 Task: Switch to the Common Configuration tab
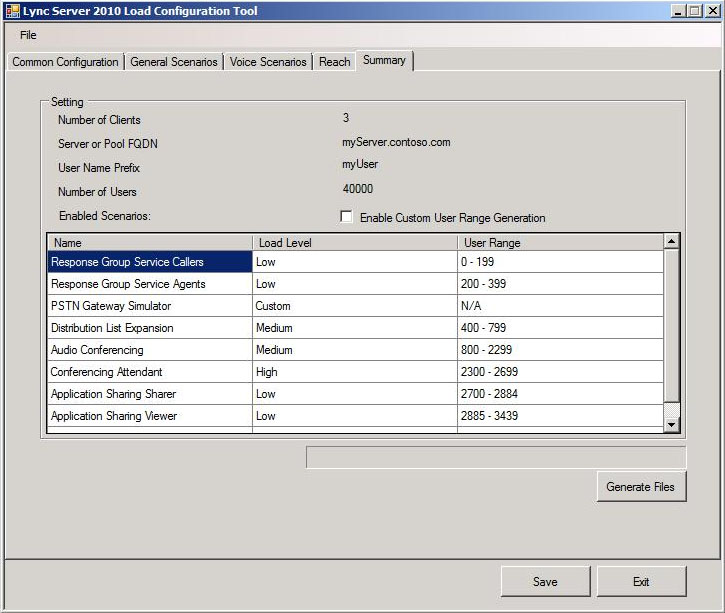65,62
